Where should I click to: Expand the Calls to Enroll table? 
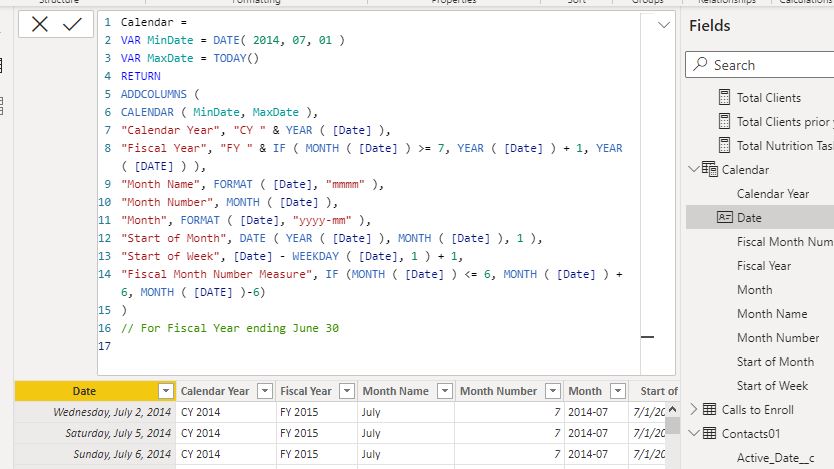[x=694, y=409]
